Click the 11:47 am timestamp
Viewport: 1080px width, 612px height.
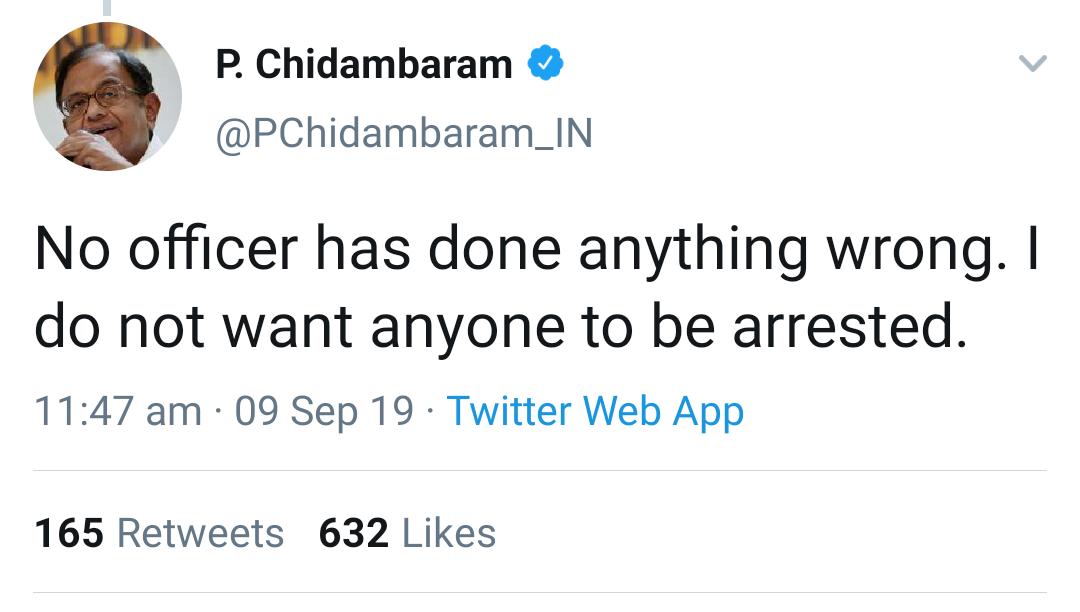tap(118, 411)
